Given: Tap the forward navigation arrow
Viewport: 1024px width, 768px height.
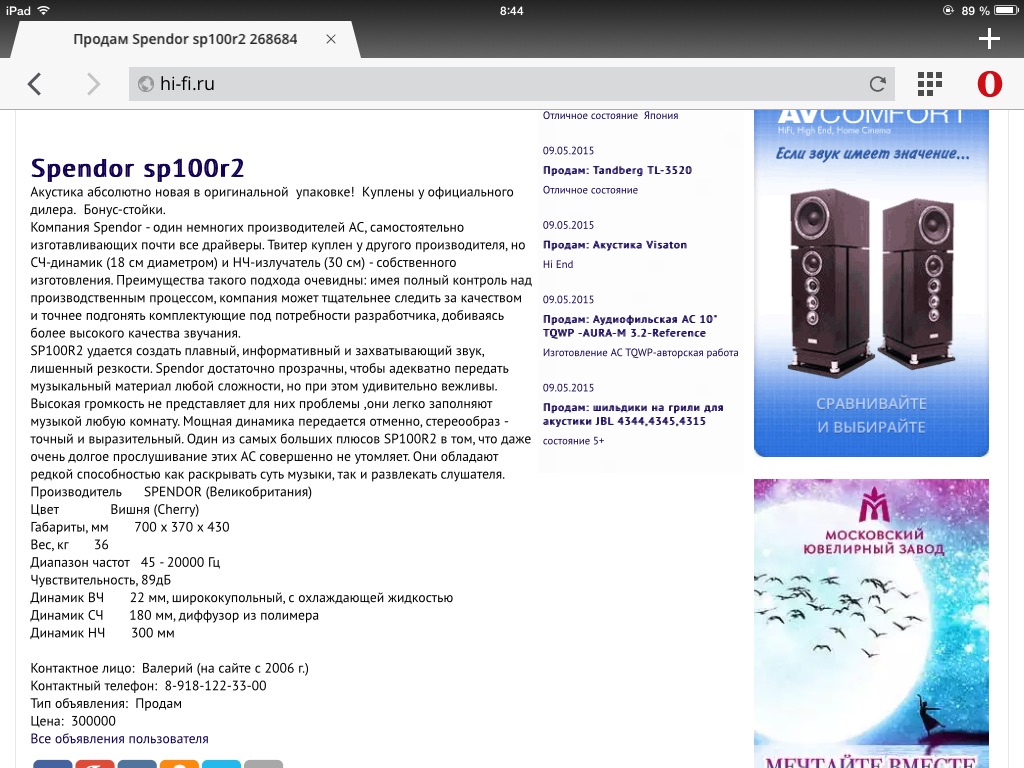Looking at the screenshot, I should [x=93, y=84].
